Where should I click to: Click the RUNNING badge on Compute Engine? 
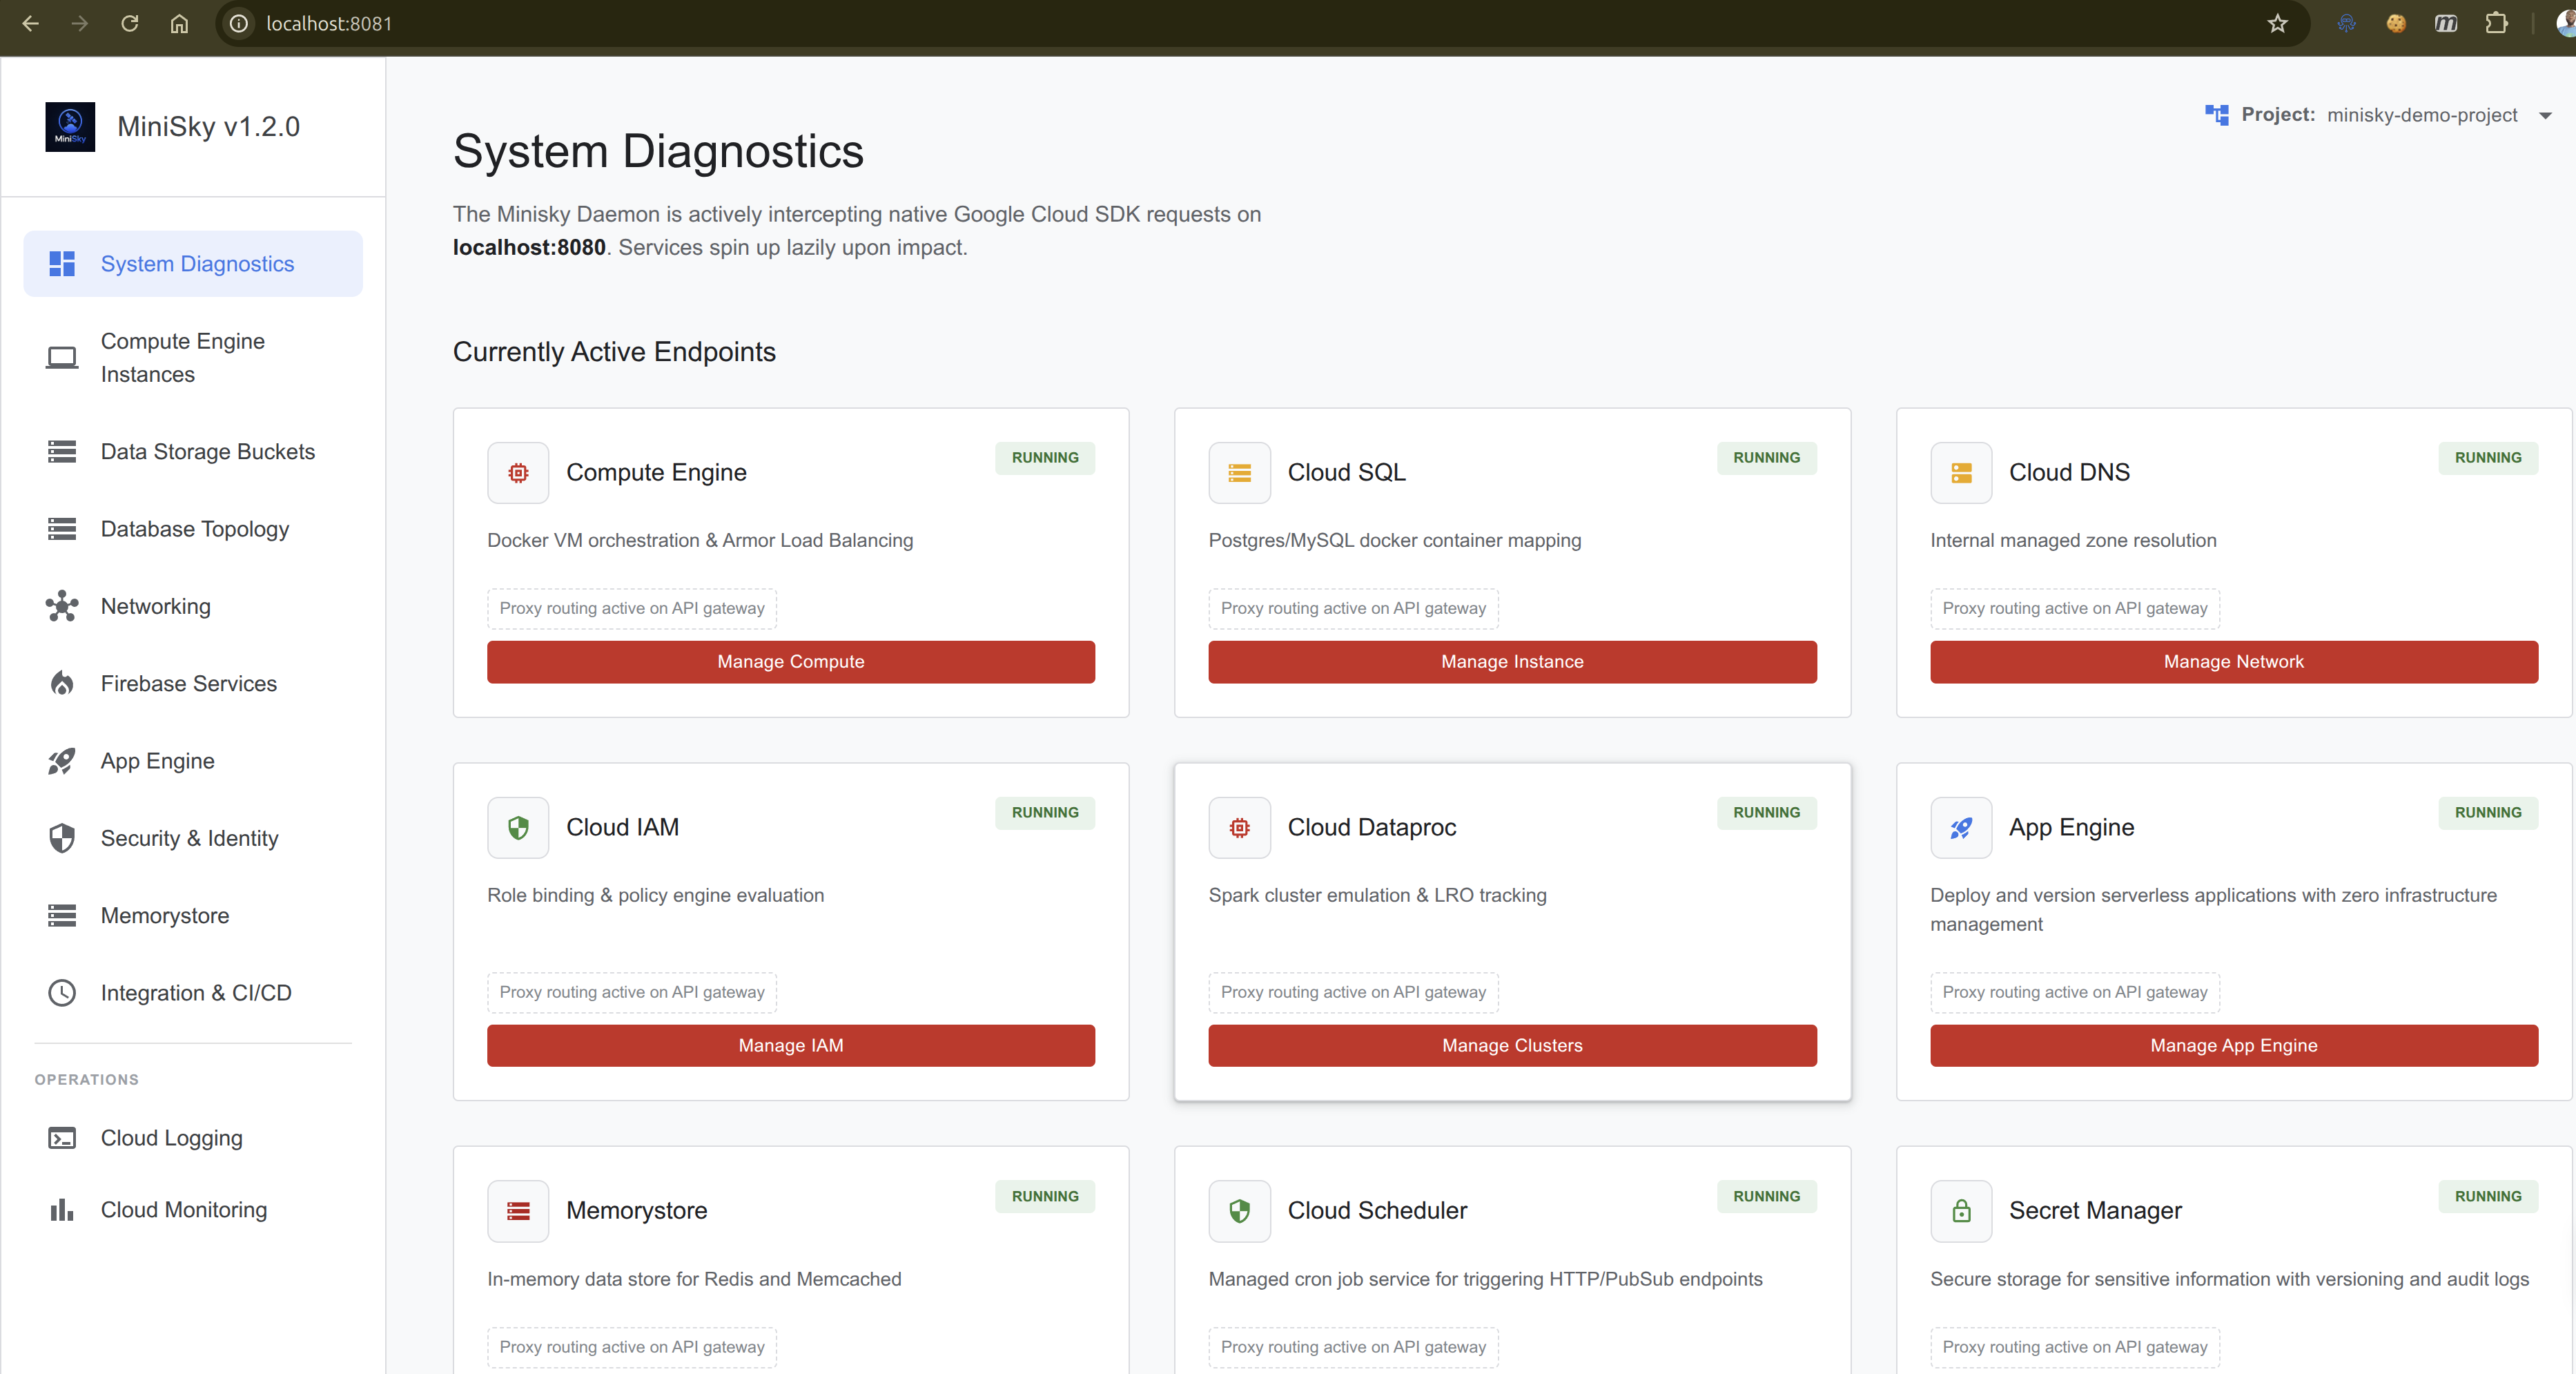click(1045, 458)
